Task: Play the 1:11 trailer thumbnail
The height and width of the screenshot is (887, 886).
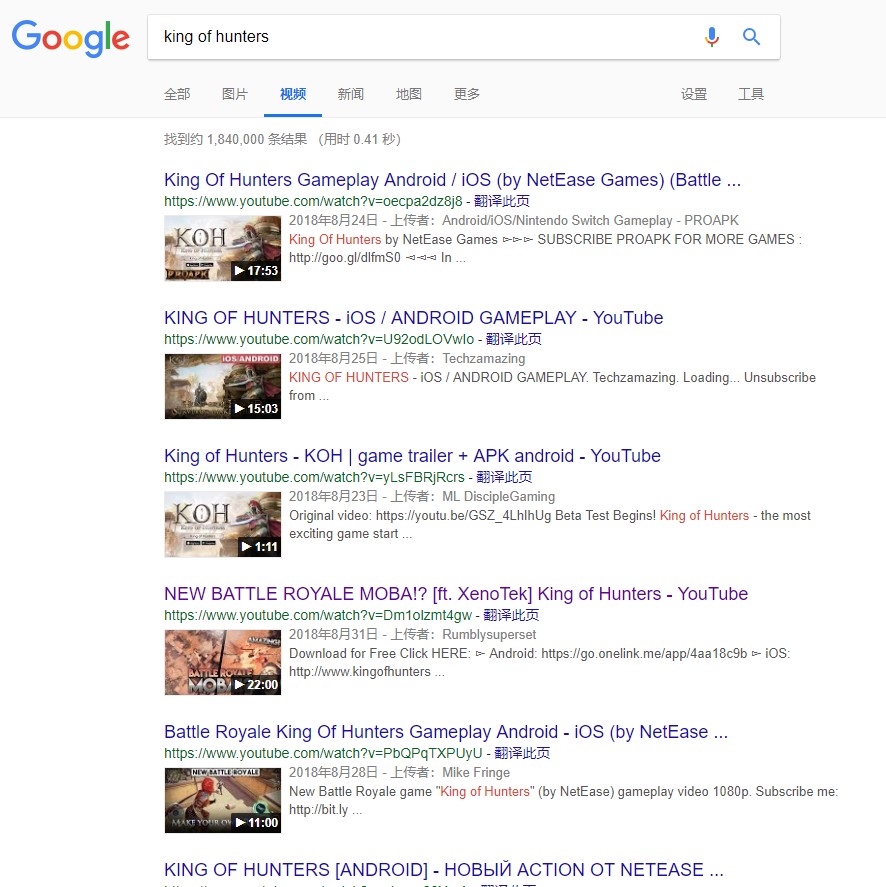Action: (222, 524)
